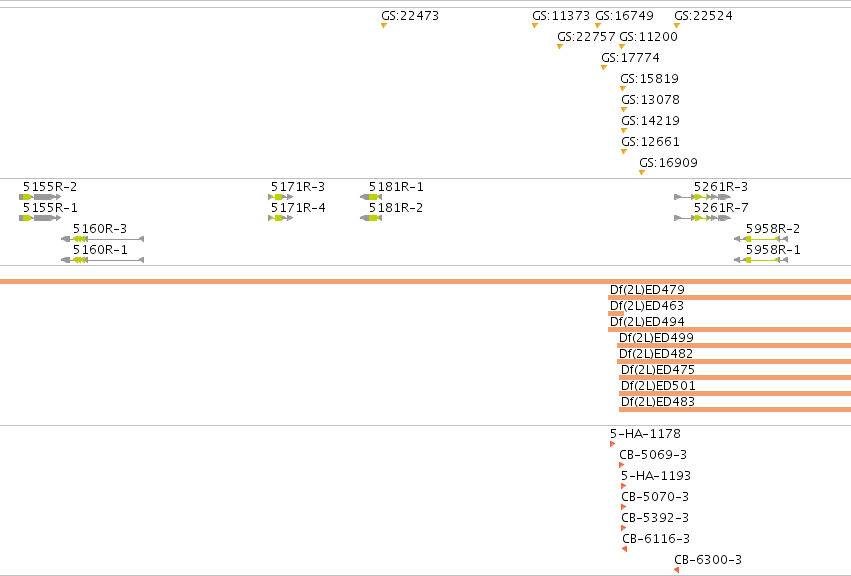Select the 5958R-2 transcript glyph
Screen dimensions: 851x576
(761, 239)
